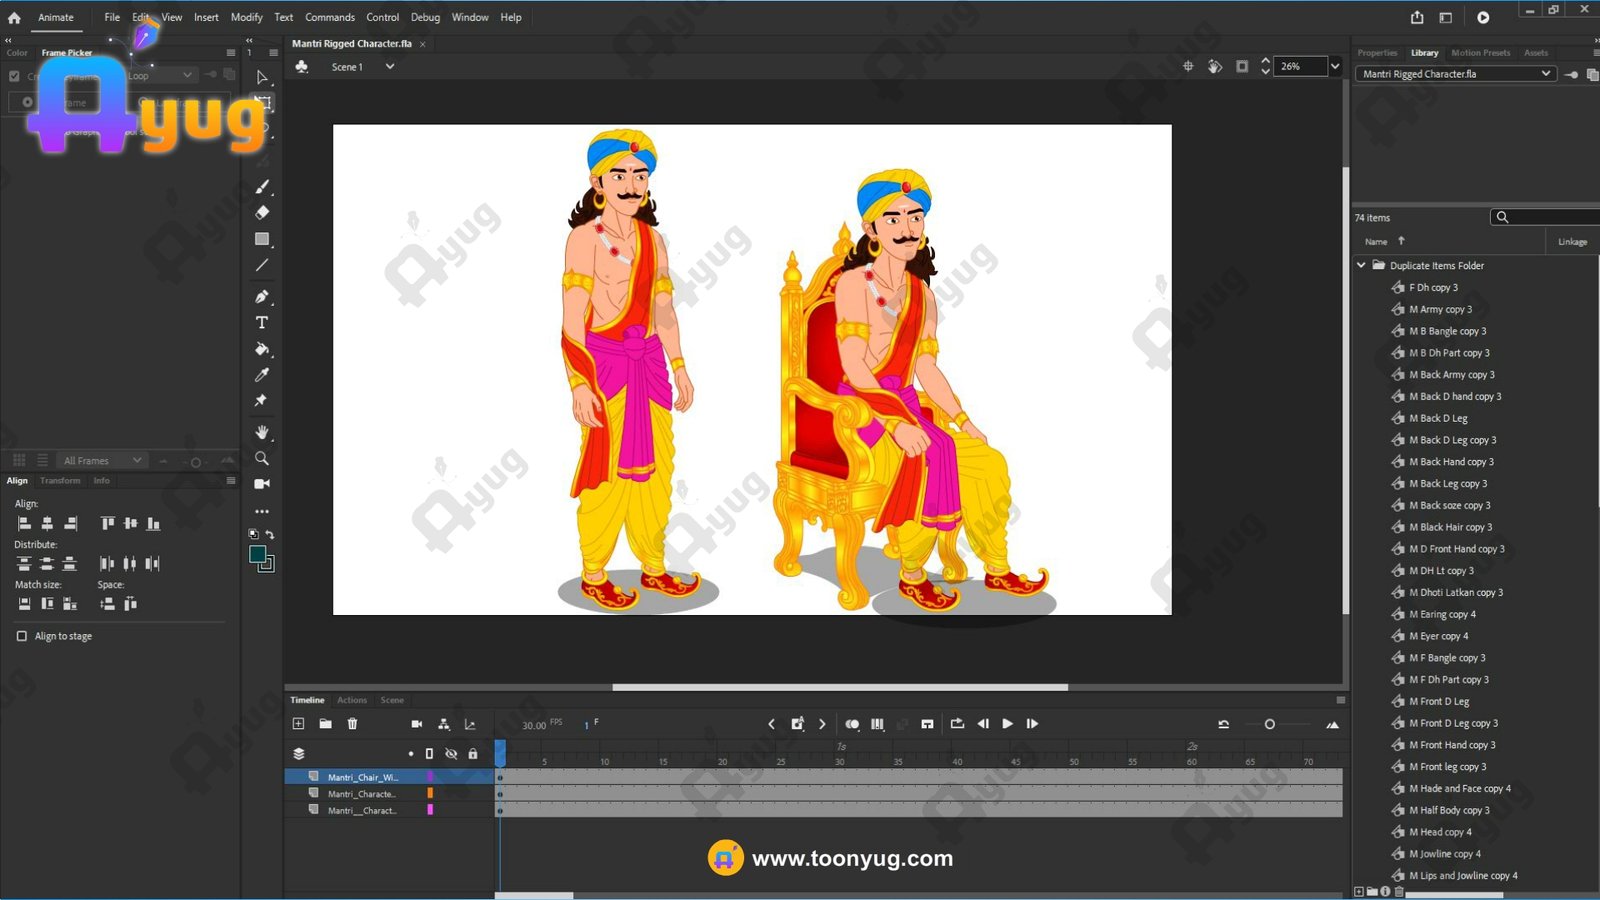Collapse the Duplicate Items Folder
The image size is (1600, 900).
[1361, 265]
